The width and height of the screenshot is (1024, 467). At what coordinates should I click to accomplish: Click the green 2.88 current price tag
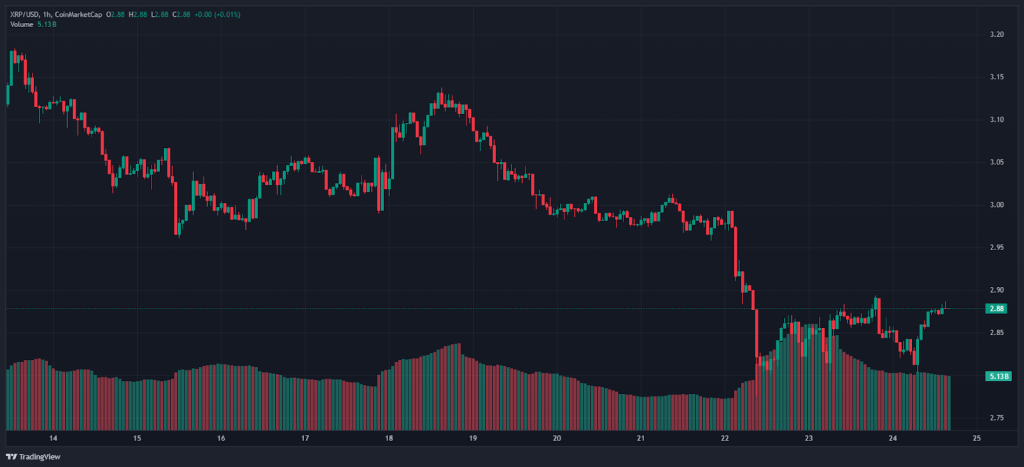[995, 309]
